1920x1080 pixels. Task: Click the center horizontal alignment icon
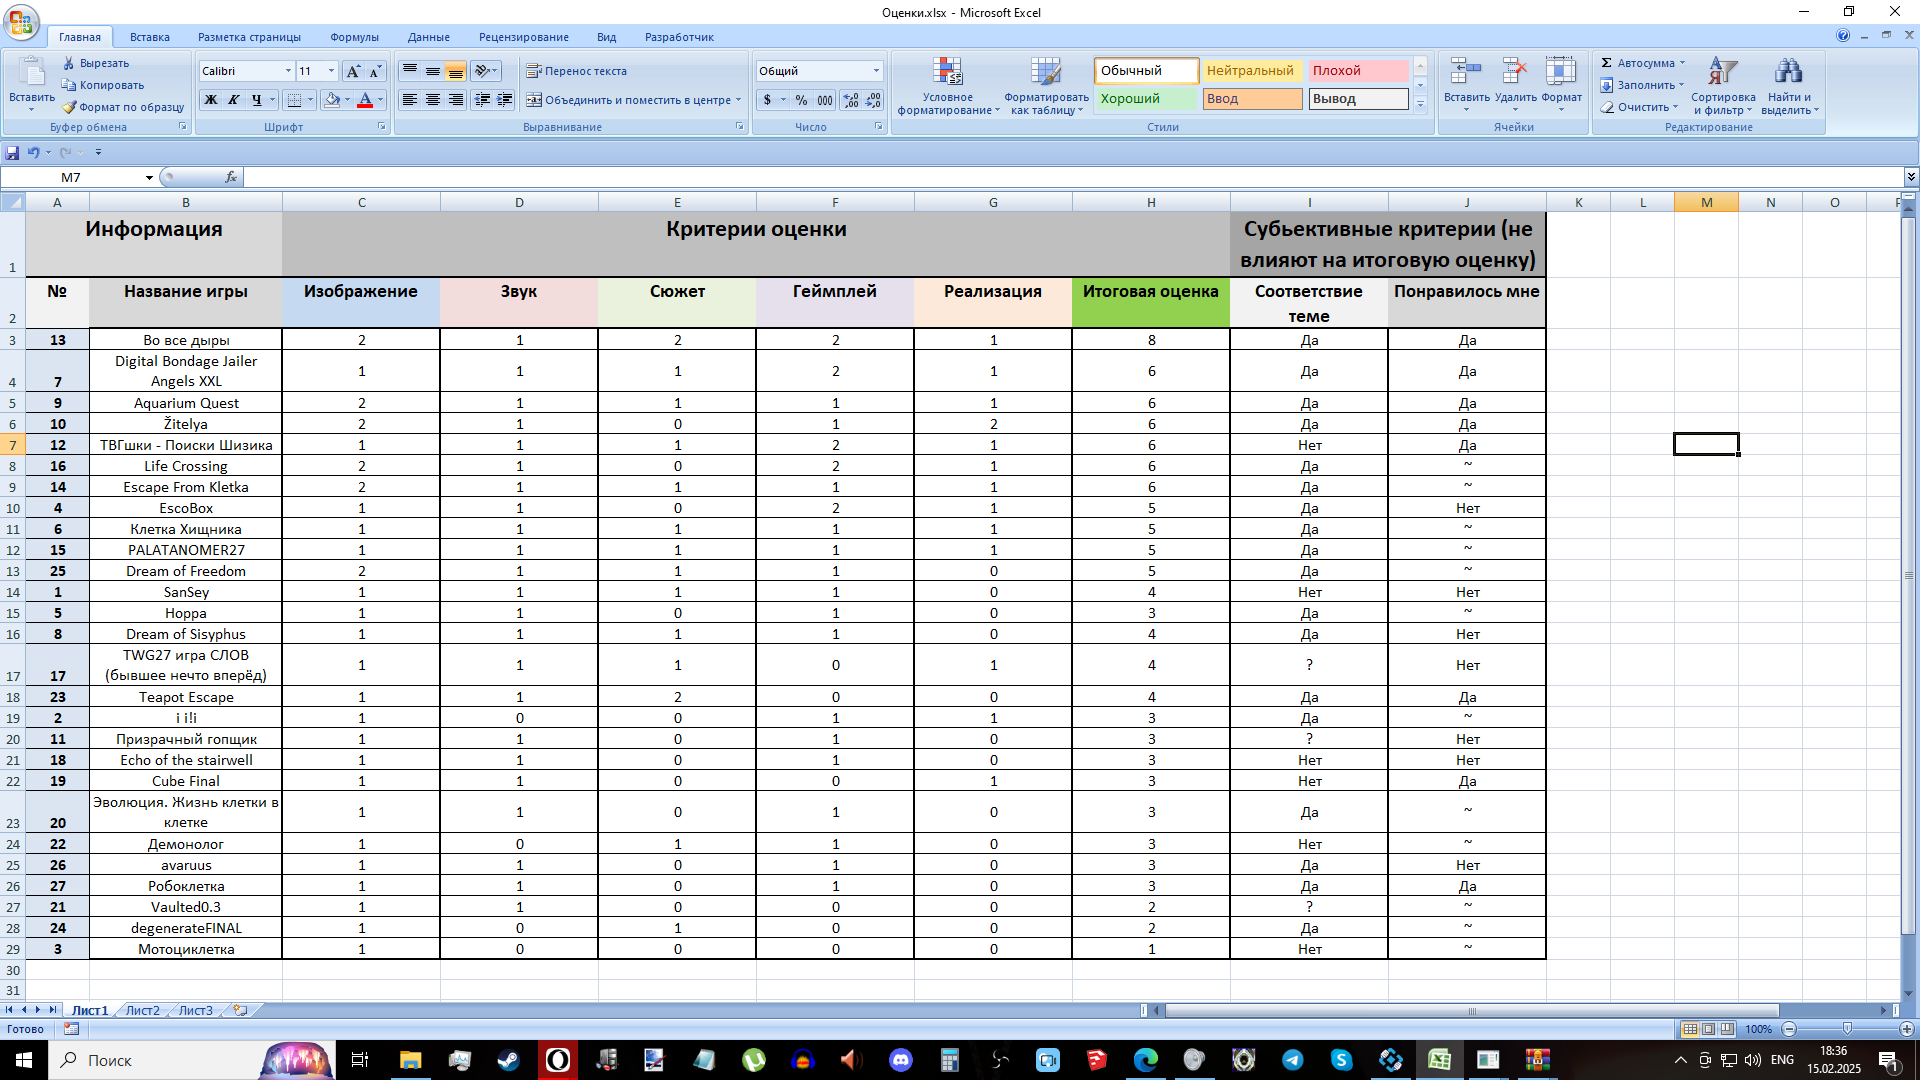433,100
